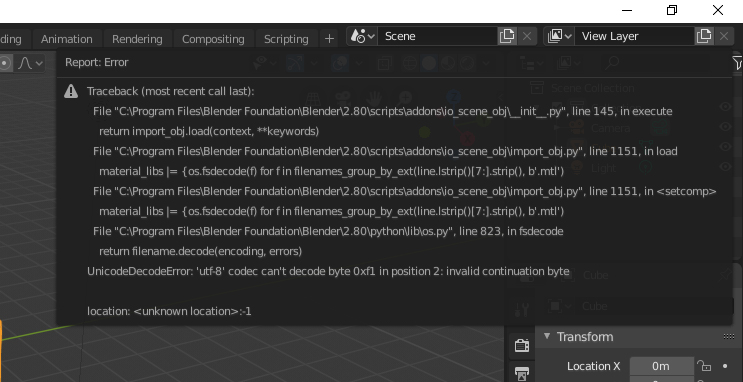
Task: Click the 'Traceback (most recent call last):' line
Action: pyautogui.click(x=171, y=91)
